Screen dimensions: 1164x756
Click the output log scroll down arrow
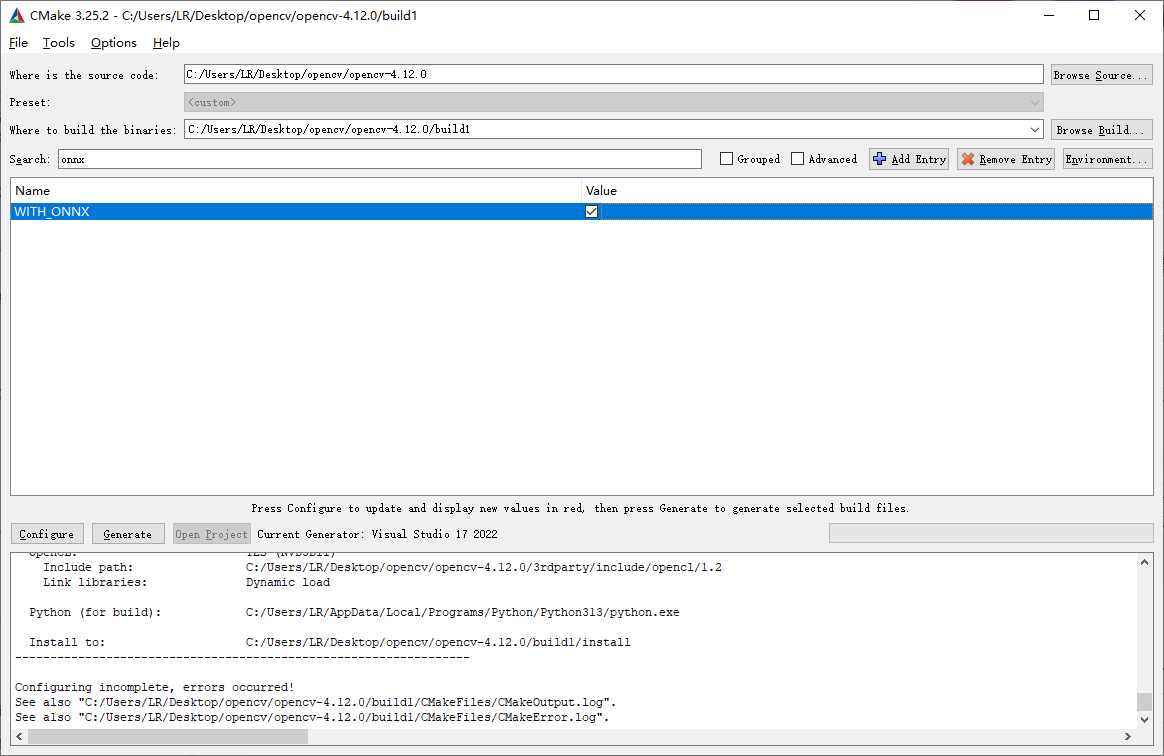coord(1145,720)
